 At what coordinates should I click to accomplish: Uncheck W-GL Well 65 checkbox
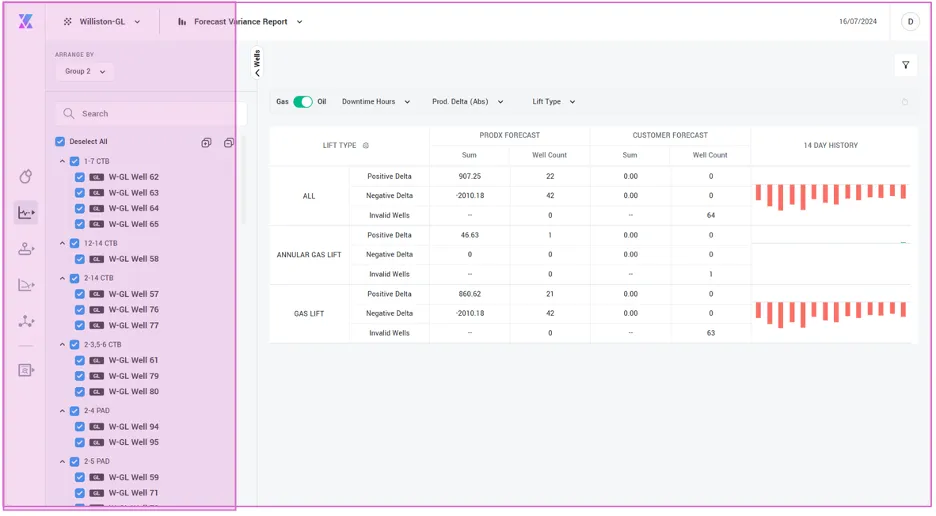point(79,224)
